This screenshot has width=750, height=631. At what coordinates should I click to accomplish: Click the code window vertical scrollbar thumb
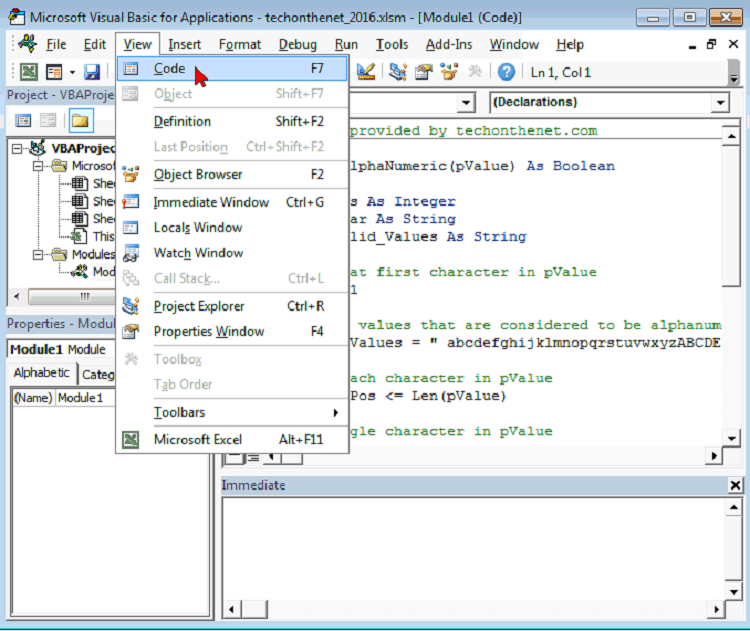pos(732,216)
